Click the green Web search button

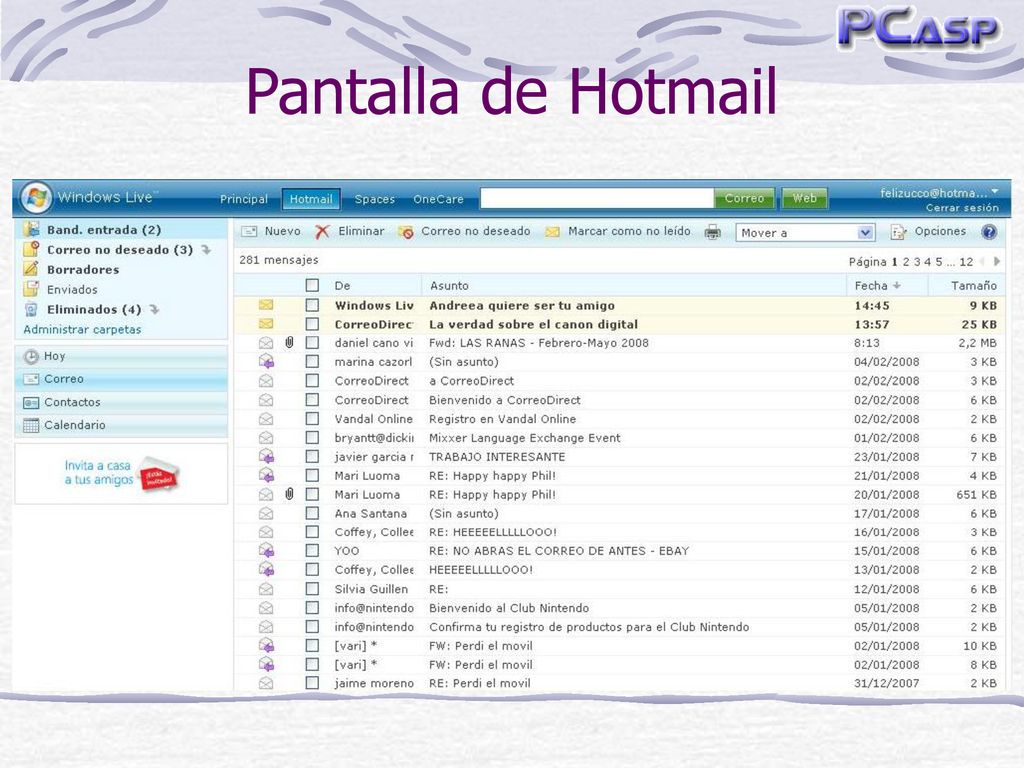[805, 198]
